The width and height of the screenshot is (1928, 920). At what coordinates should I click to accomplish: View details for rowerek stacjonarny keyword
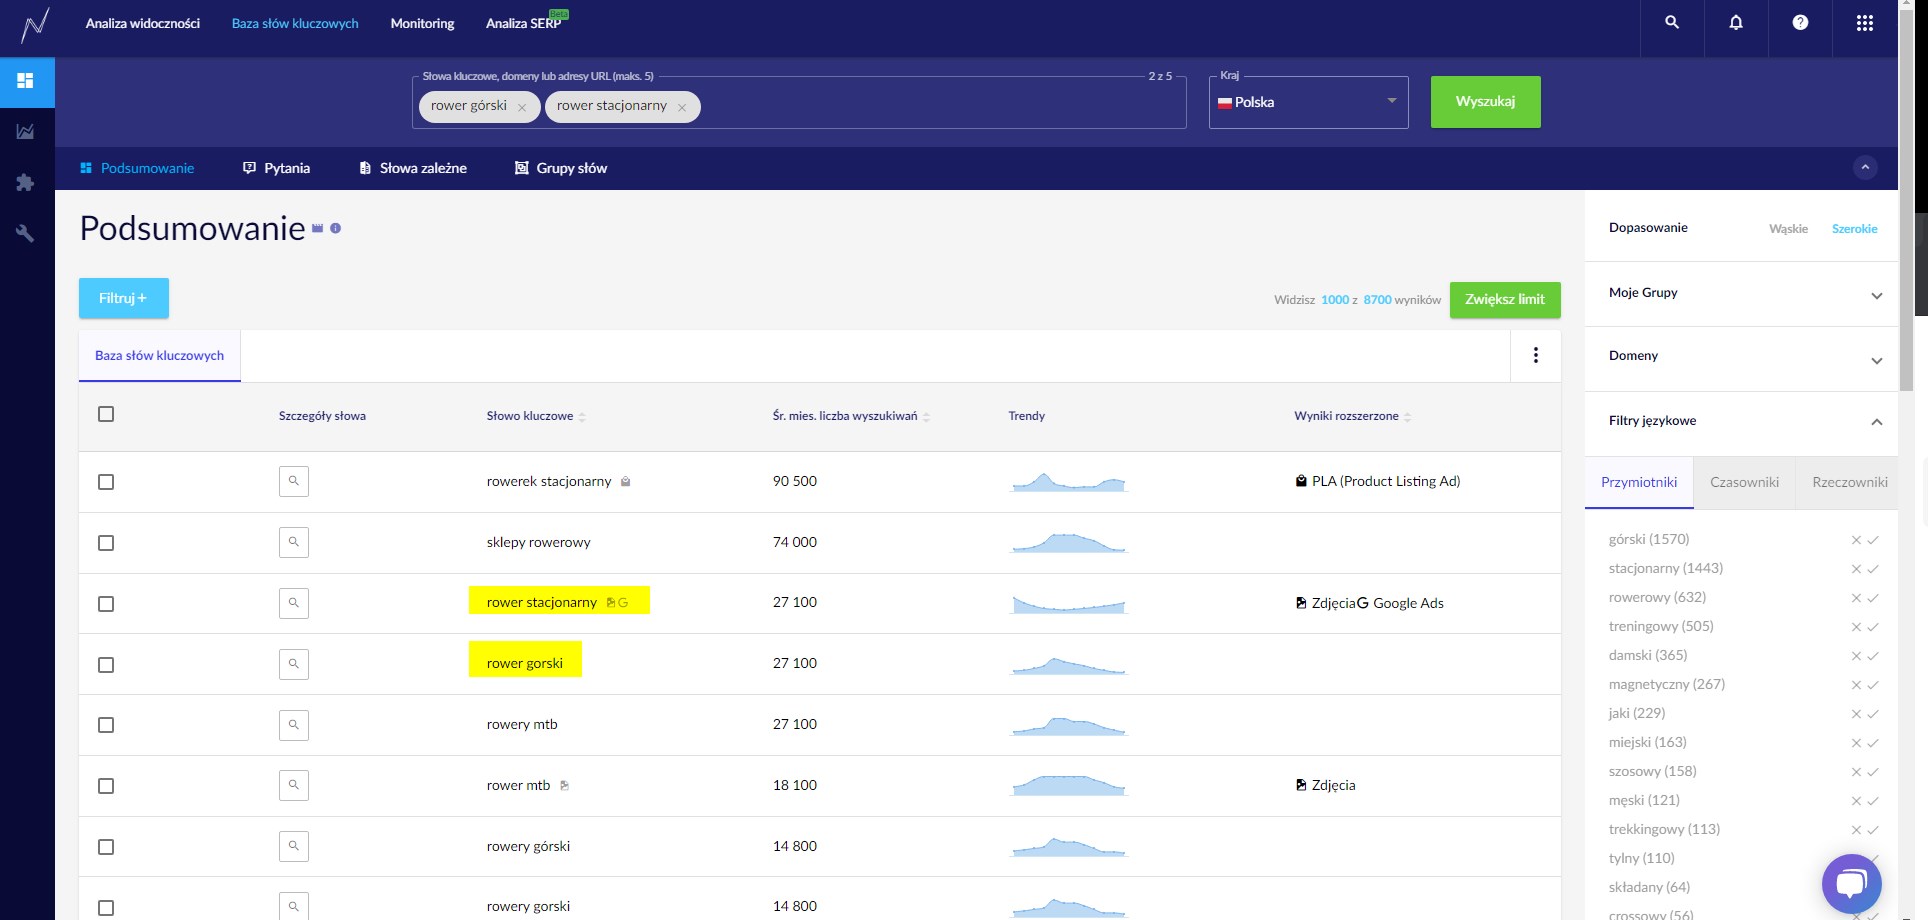pyautogui.click(x=293, y=481)
